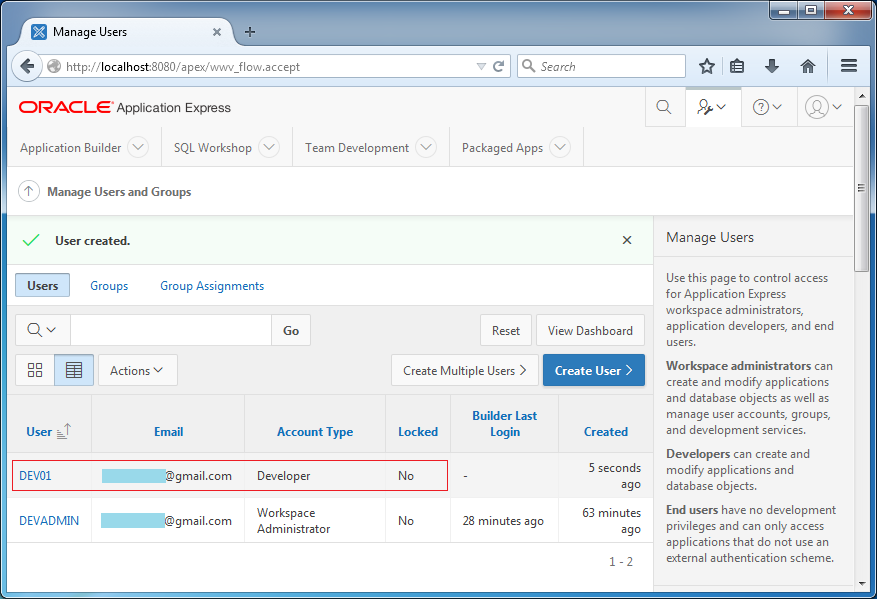Click the Email column header

pyautogui.click(x=168, y=432)
